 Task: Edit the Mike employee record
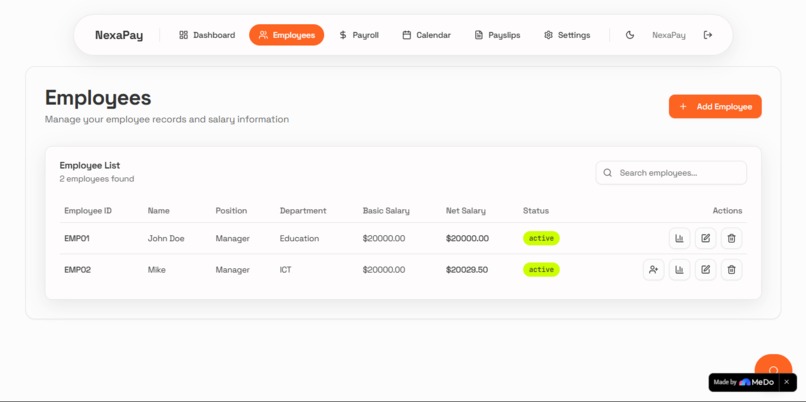705,270
